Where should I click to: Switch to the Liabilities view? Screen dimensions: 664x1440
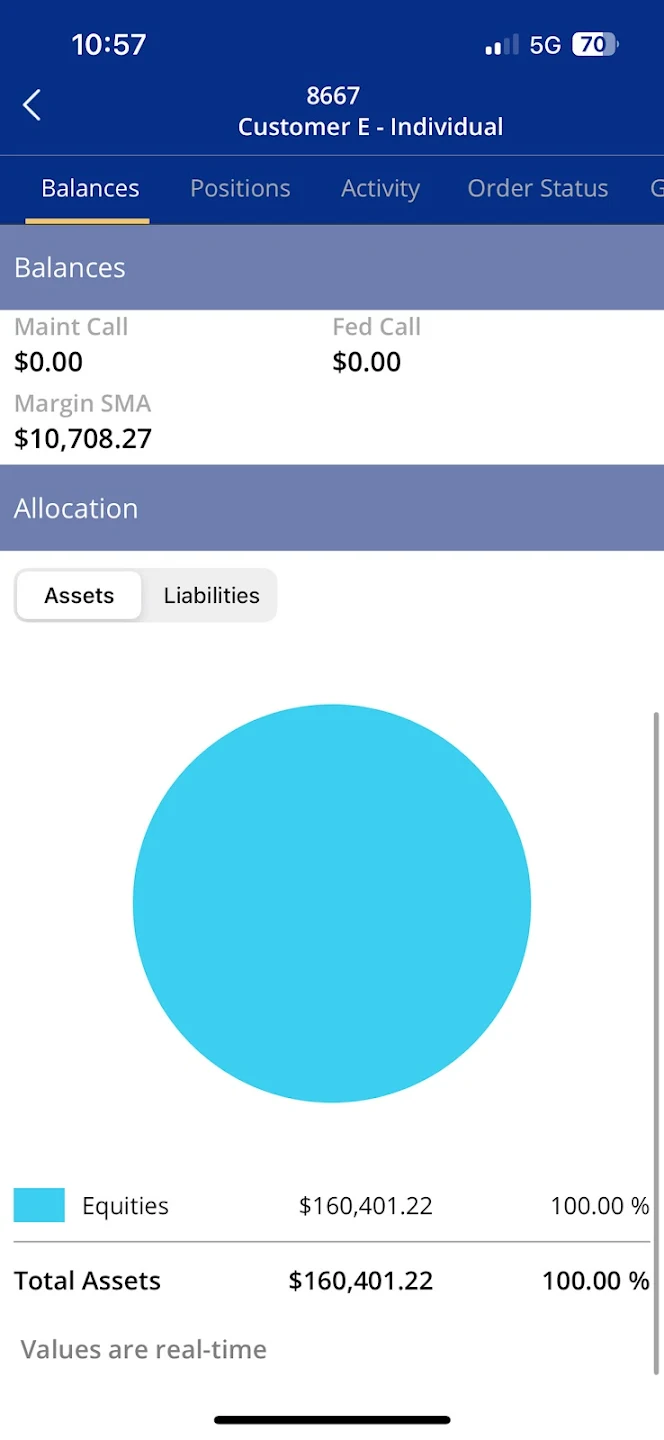click(211, 595)
